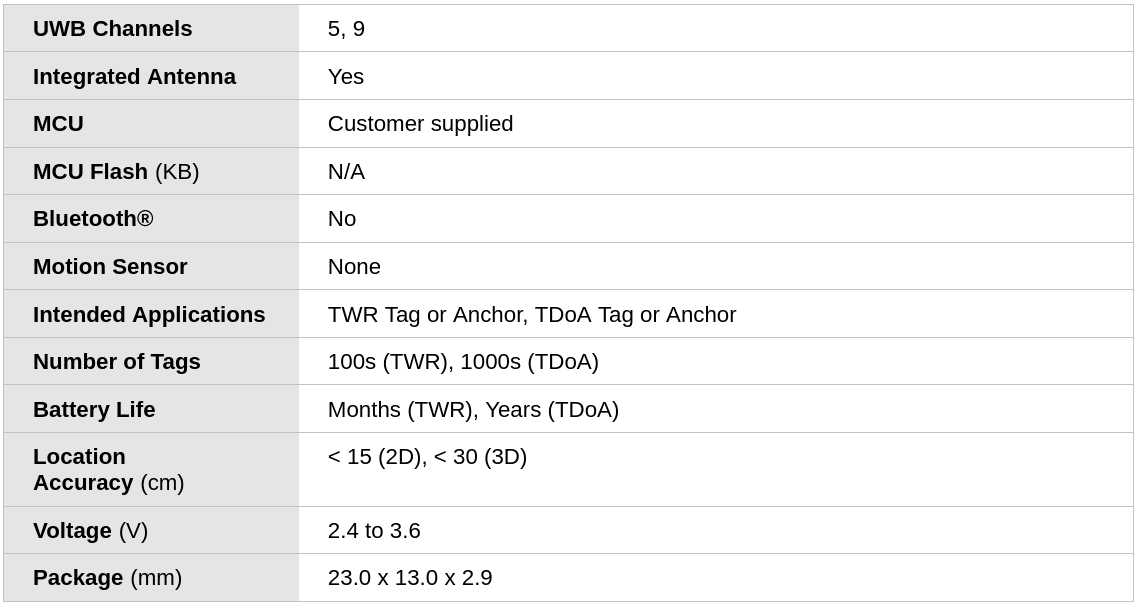Click the MCU row label

tap(58, 124)
